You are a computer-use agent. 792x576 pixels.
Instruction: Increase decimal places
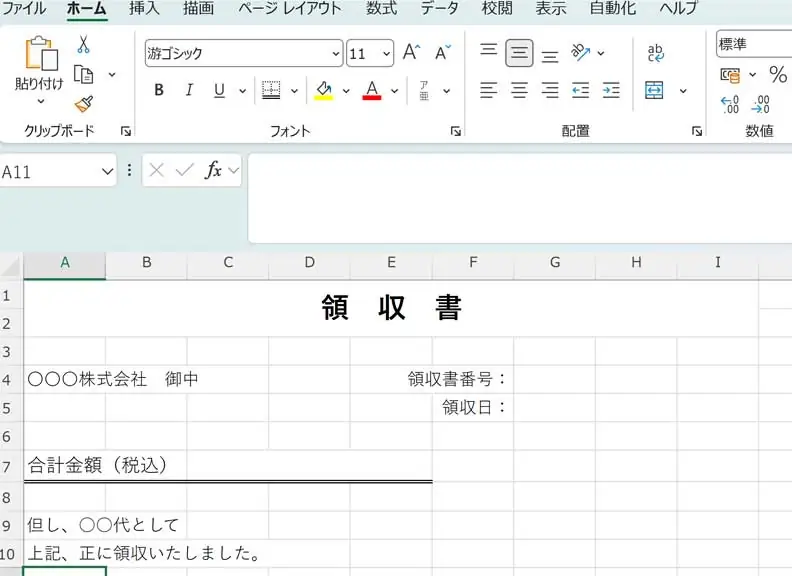(x=730, y=105)
